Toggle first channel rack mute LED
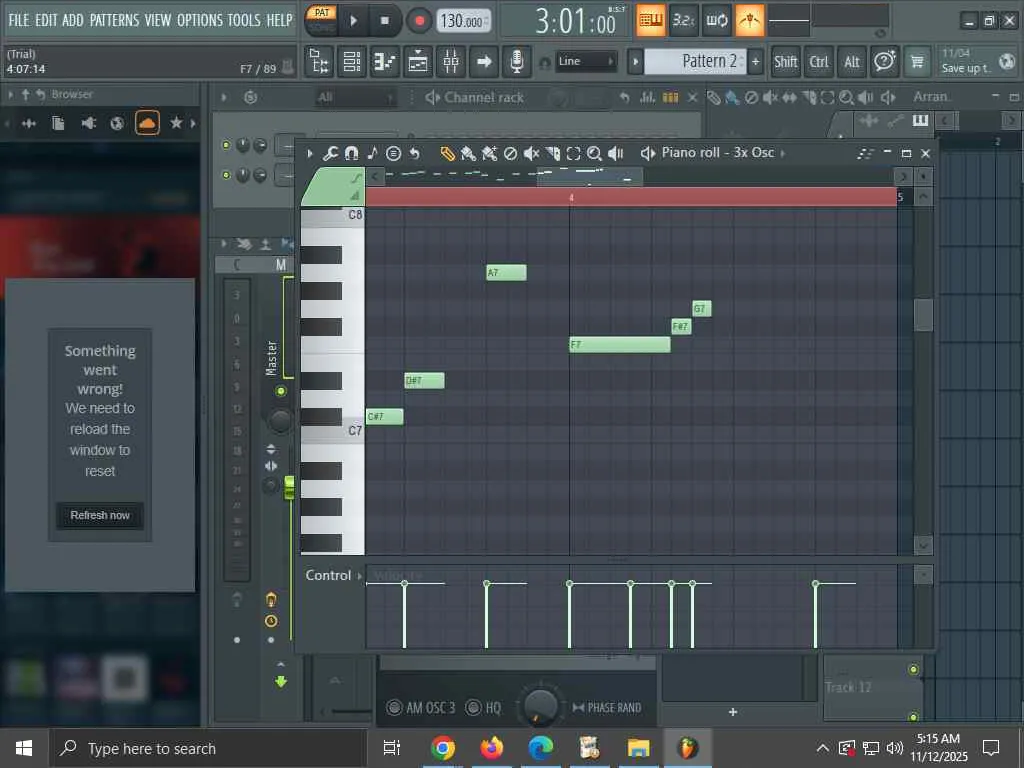This screenshot has width=1024, height=768. pos(226,145)
